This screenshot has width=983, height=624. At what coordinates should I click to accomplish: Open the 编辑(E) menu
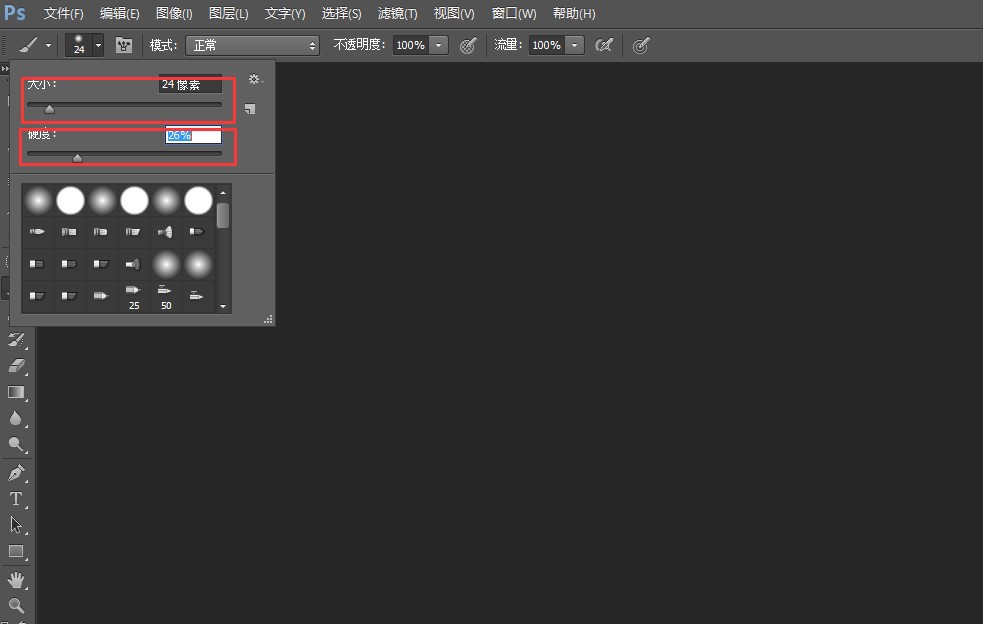point(119,13)
